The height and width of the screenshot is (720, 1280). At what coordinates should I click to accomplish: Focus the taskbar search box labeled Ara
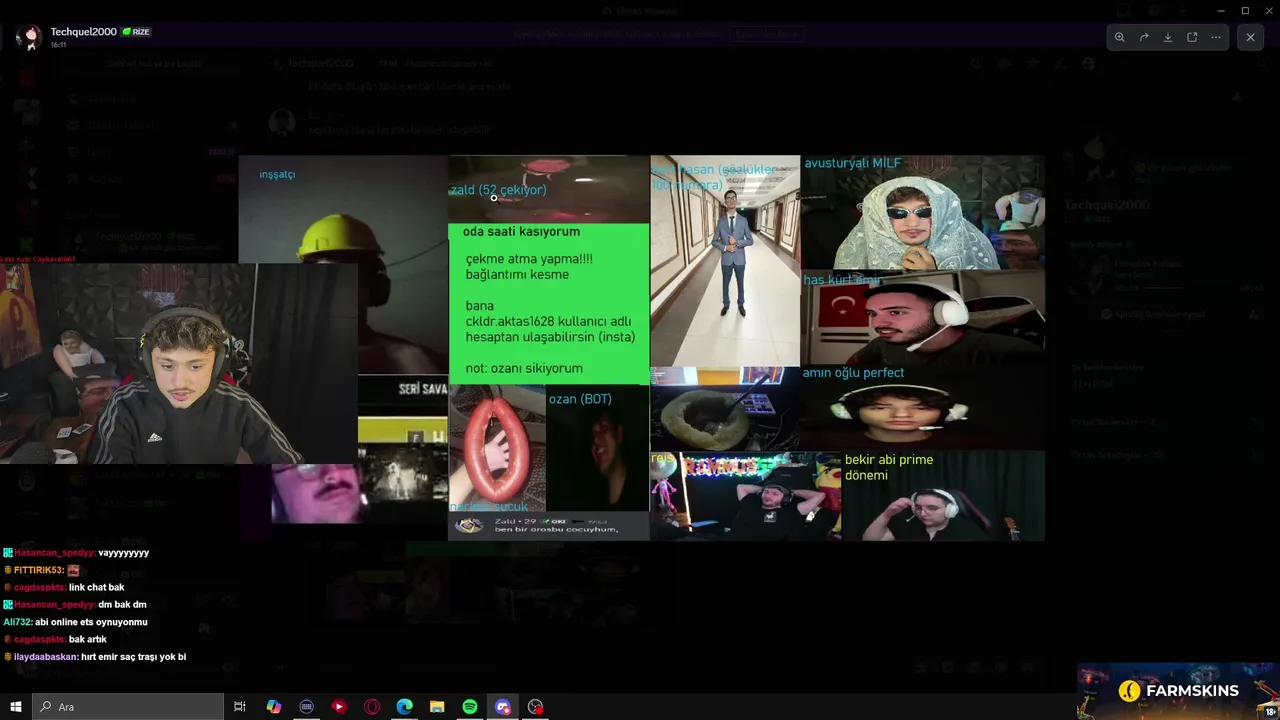(128, 707)
